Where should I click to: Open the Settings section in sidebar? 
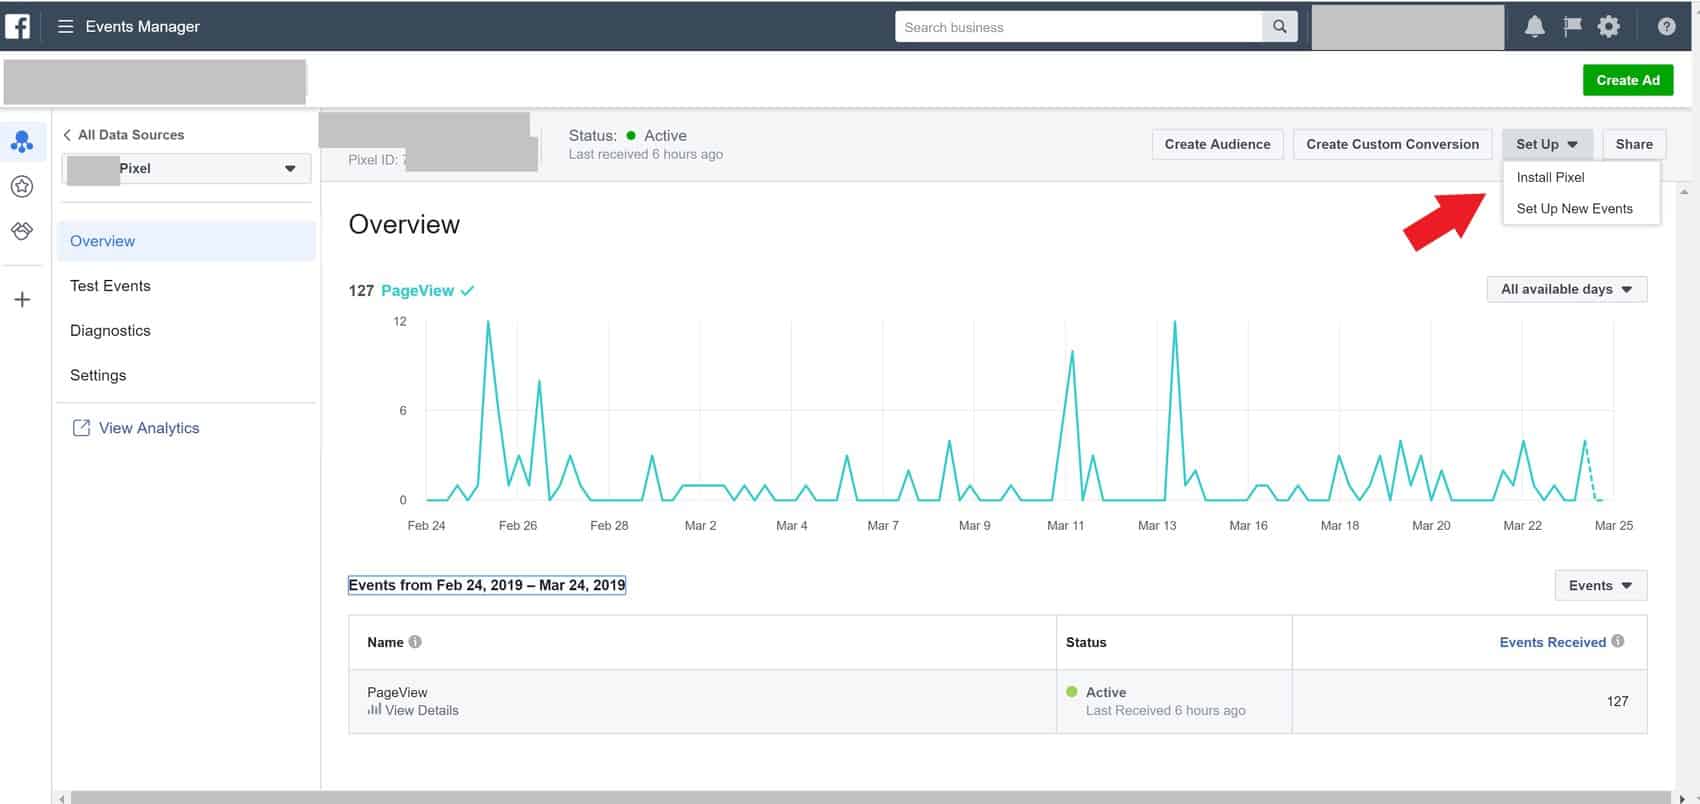98,375
